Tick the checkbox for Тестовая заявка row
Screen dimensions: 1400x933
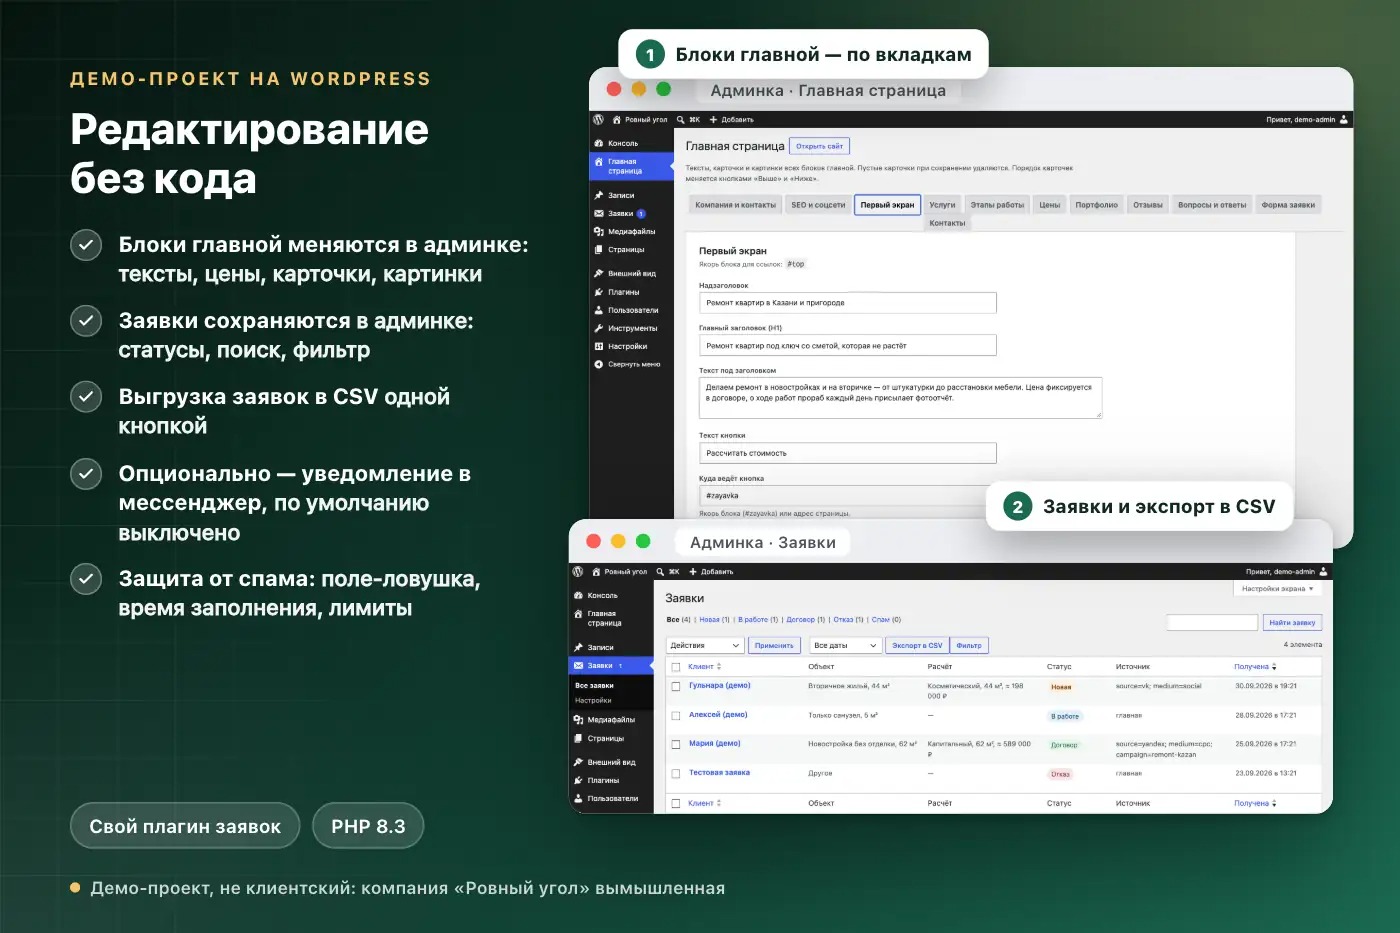pos(676,774)
